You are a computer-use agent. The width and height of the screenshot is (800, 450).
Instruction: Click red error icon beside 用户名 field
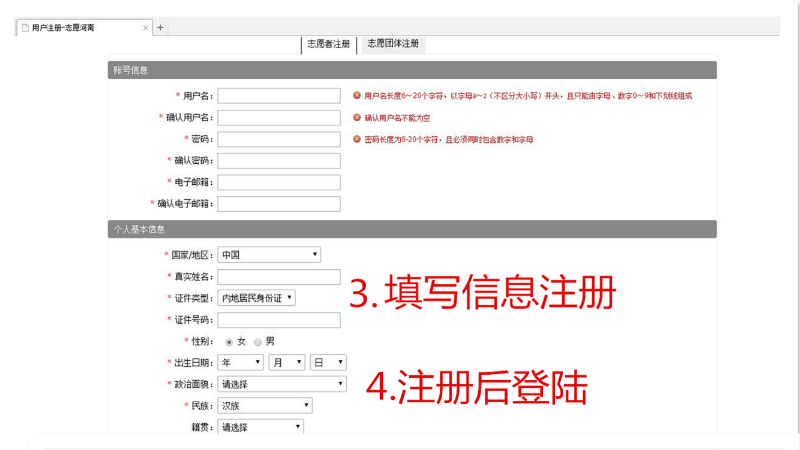pyautogui.click(x=357, y=96)
